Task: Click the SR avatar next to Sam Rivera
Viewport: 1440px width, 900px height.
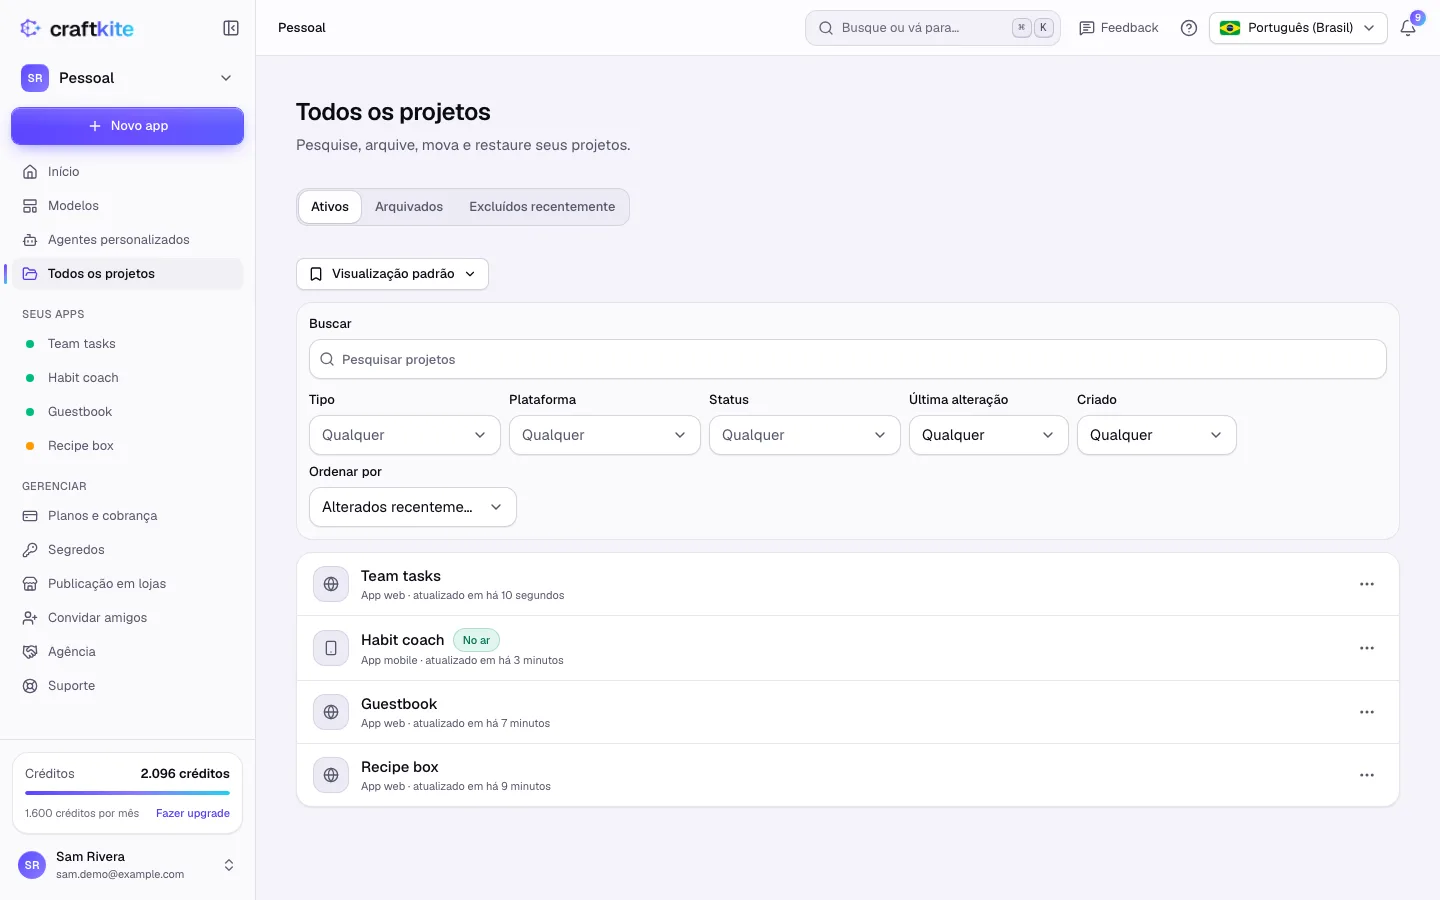Action: pos(32,865)
